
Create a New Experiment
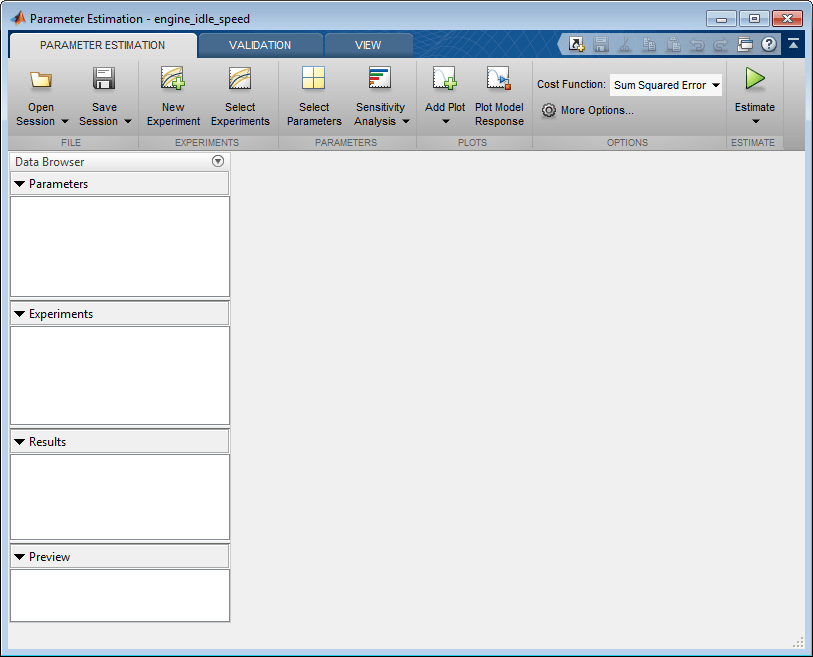pyautogui.click(x=173, y=96)
